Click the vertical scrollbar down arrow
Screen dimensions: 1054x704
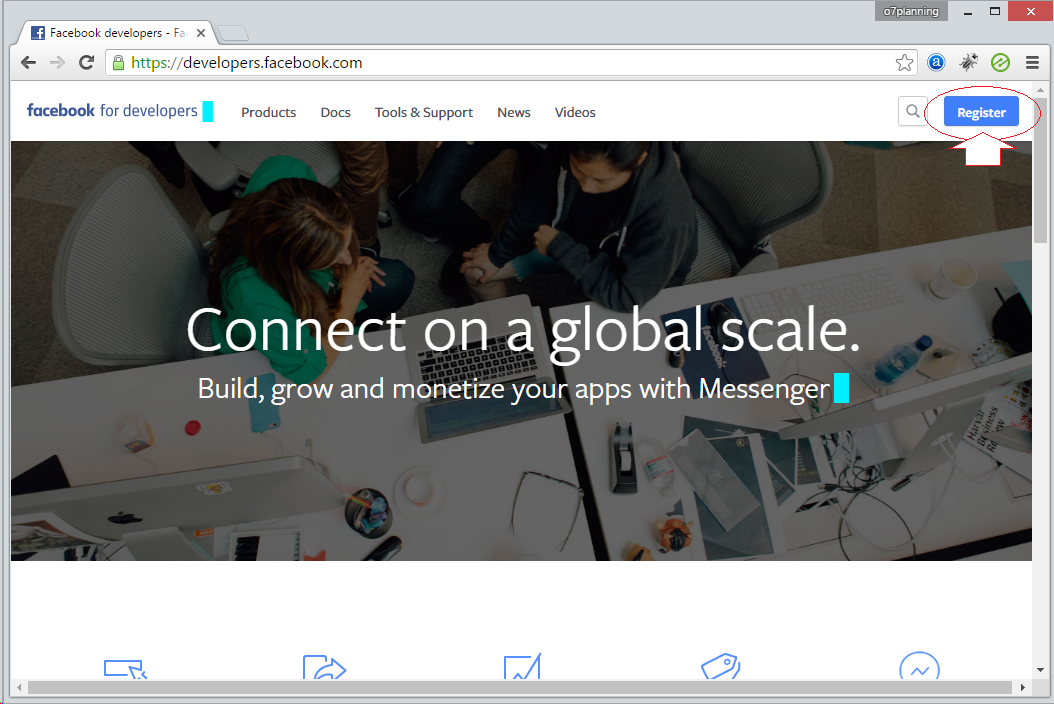1041,670
